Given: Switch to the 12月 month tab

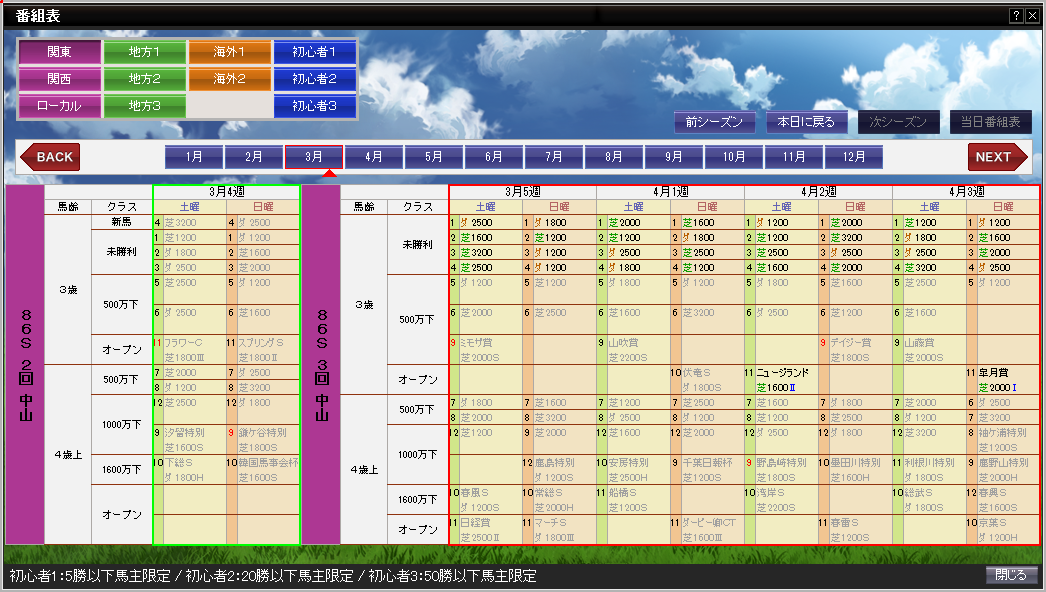Looking at the screenshot, I should pyautogui.click(x=854, y=157).
